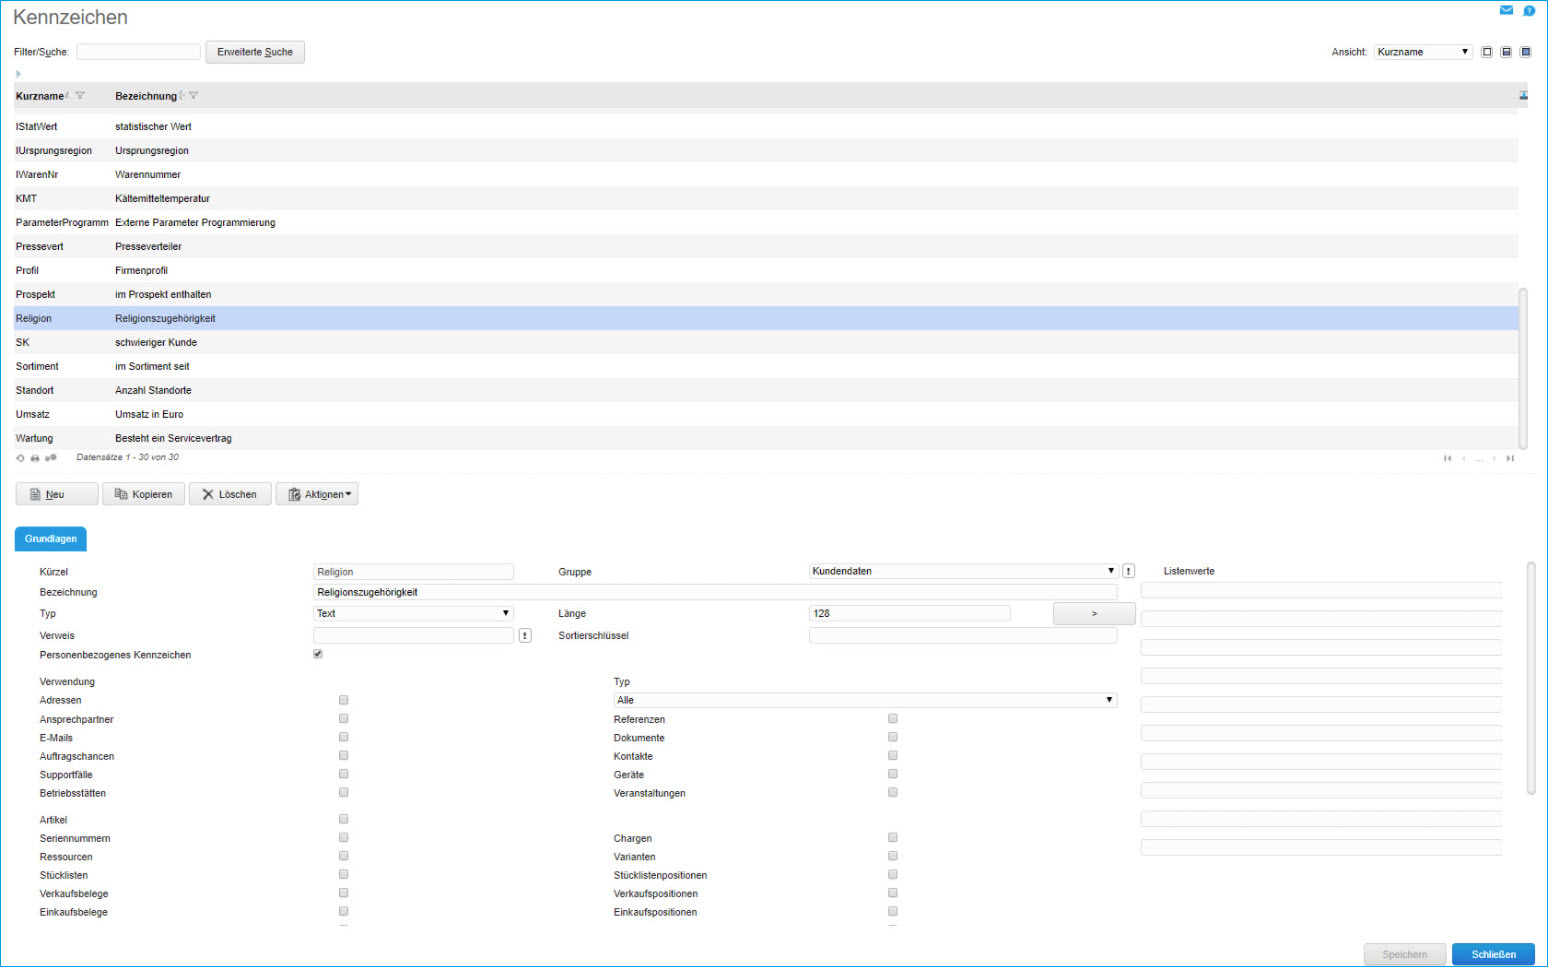Click the export icon in the table header
Image resolution: width=1548 pixels, height=967 pixels.
tap(1523, 96)
